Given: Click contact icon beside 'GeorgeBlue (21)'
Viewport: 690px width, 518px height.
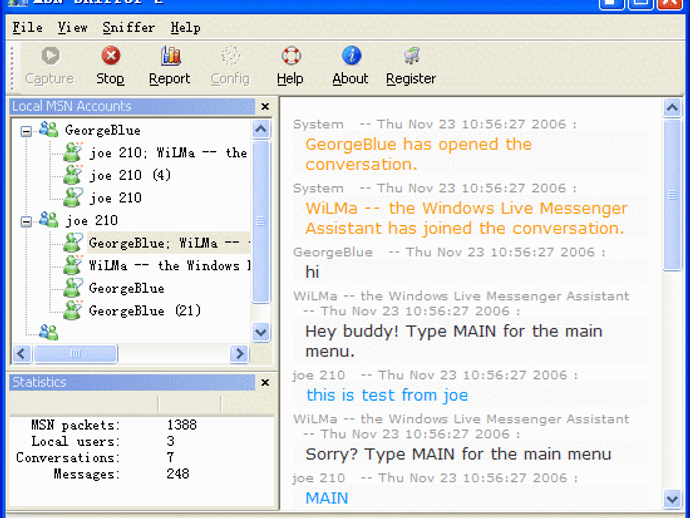Looking at the screenshot, I should click(73, 310).
